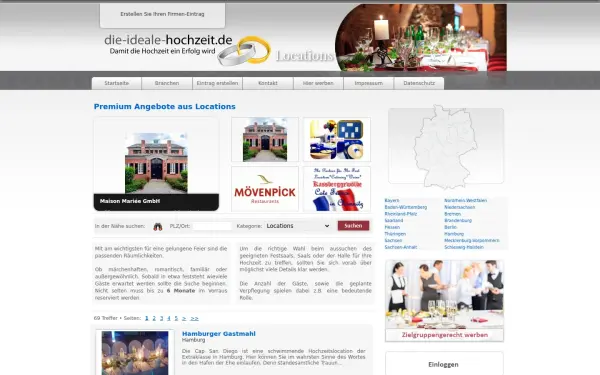The height and width of the screenshot is (375, 600).
Task: Click the binoculars icon beside 'In der Nähe suchen'
Action: tap(158, 226)
